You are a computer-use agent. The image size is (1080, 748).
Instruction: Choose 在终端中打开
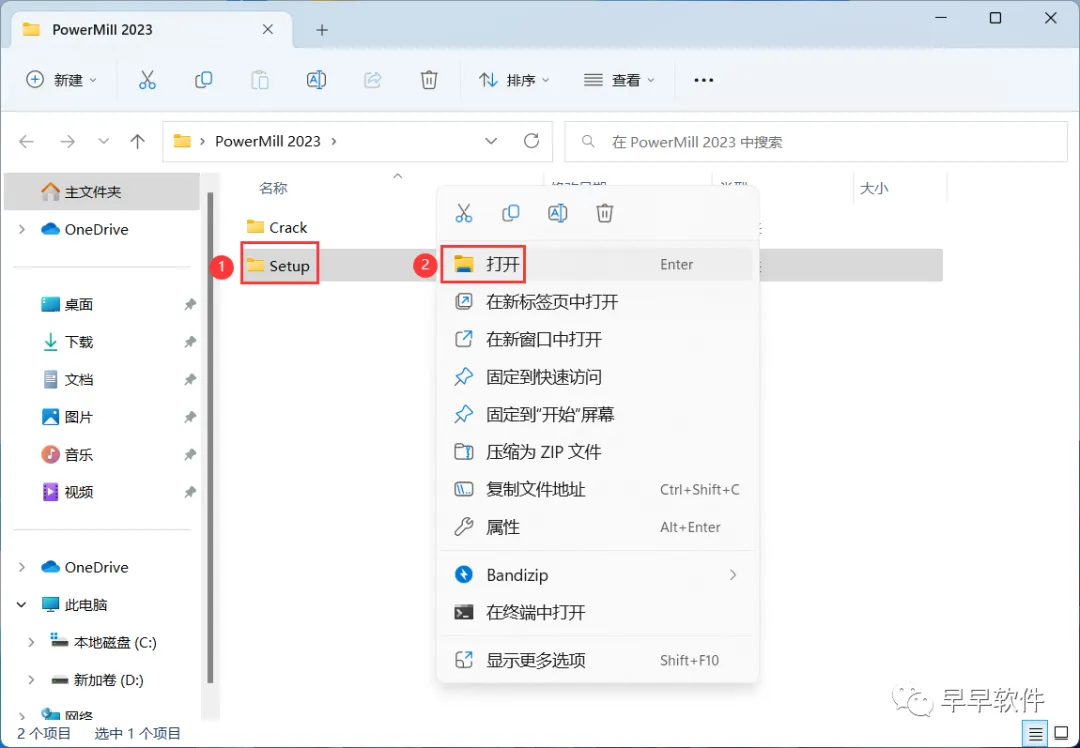[x=597, y=612]
